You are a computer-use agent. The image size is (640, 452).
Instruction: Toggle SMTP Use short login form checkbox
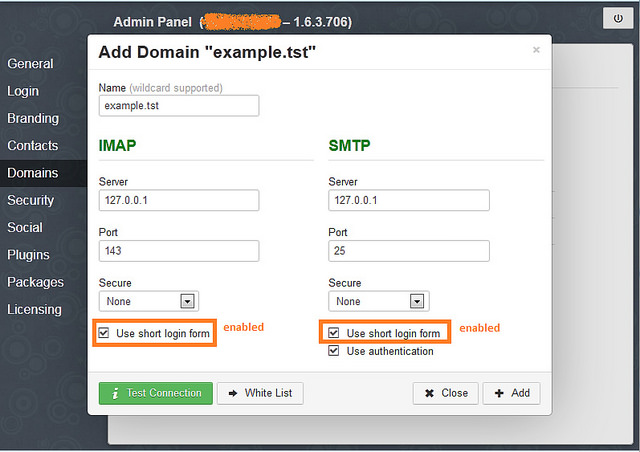click(335, 333)
